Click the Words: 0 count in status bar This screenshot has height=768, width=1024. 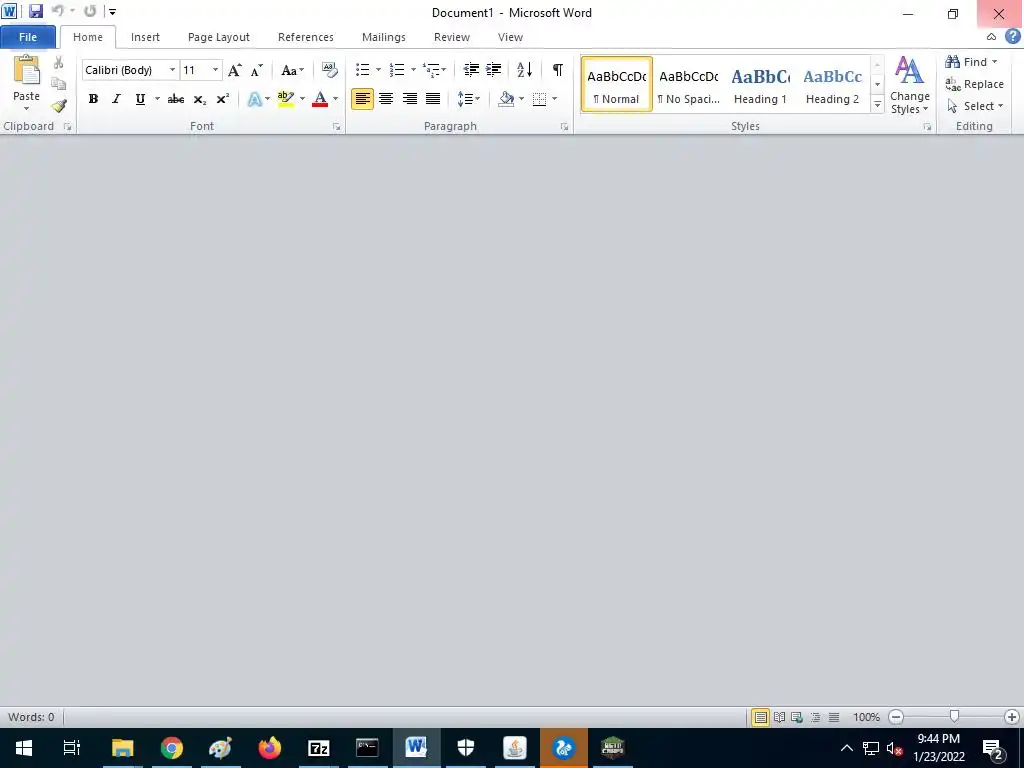coord(31,717)
